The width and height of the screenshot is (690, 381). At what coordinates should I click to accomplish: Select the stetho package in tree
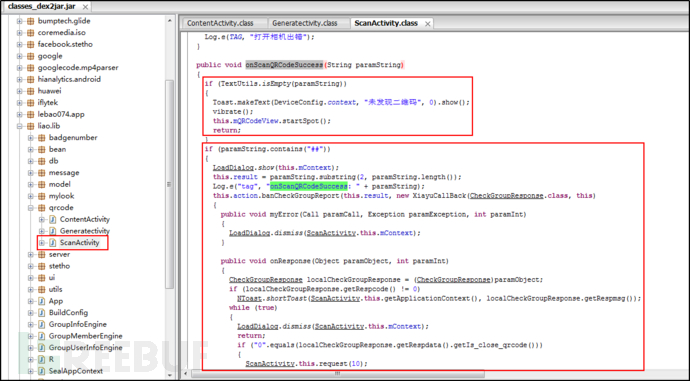click(59, 266)
